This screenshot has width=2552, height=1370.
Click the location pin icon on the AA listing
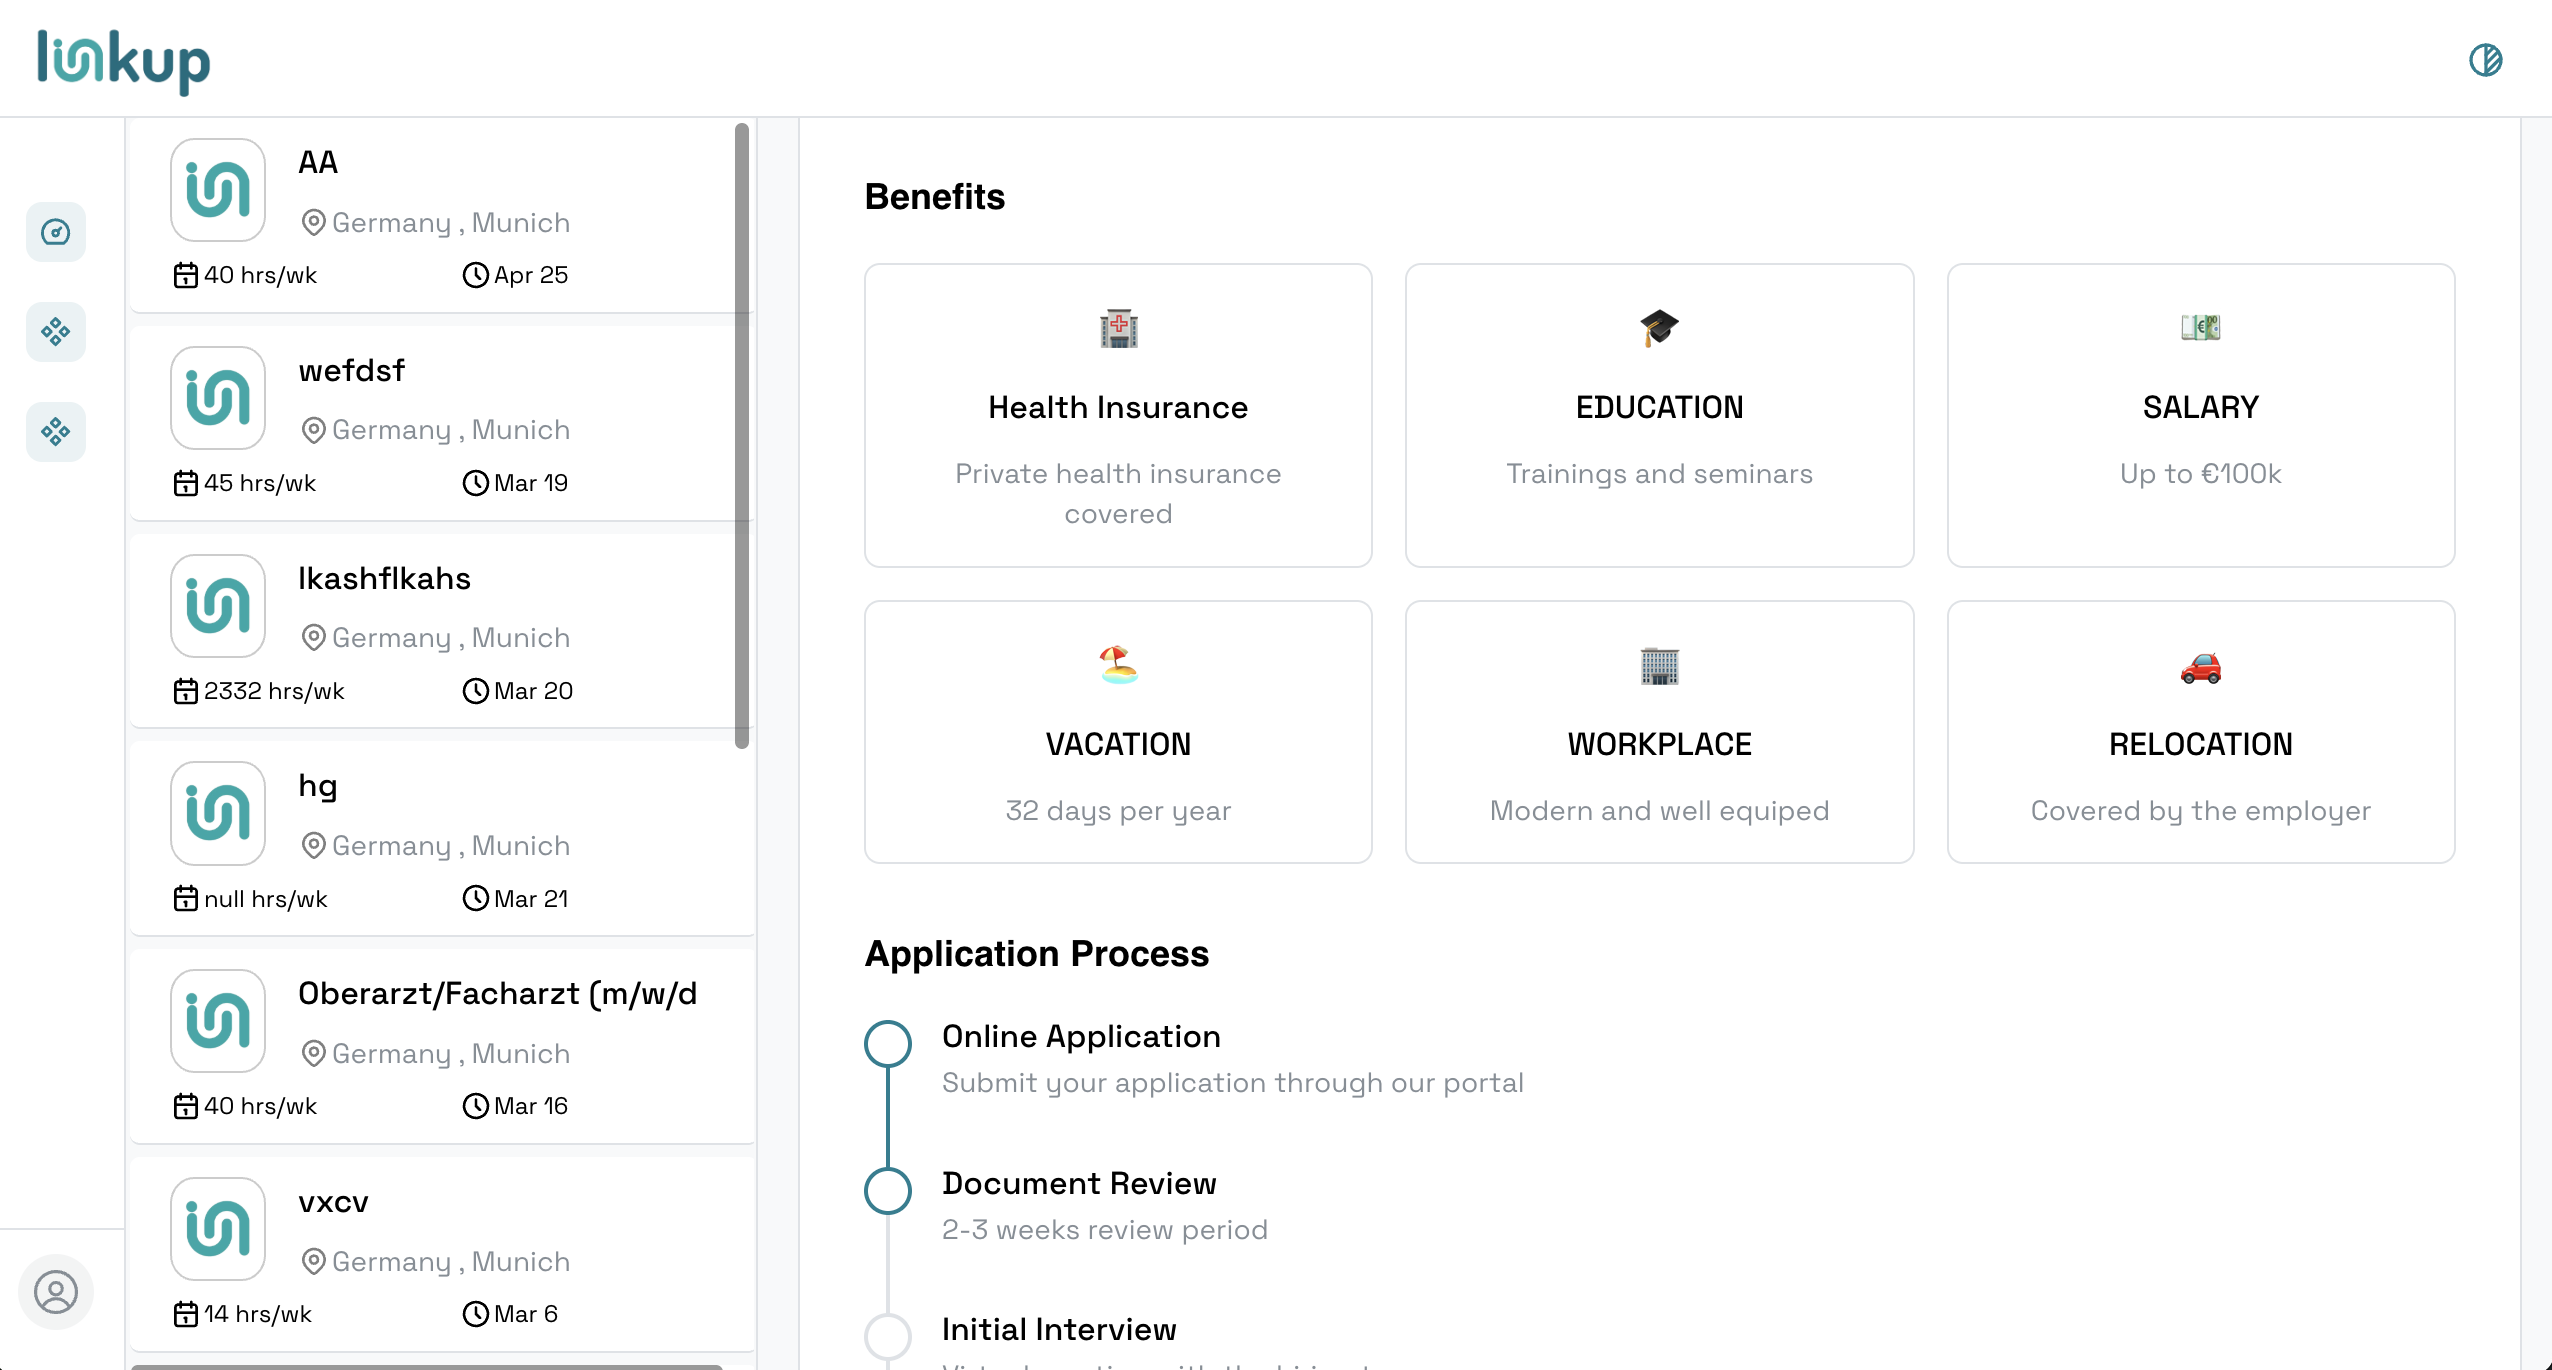tap(313, 222)
